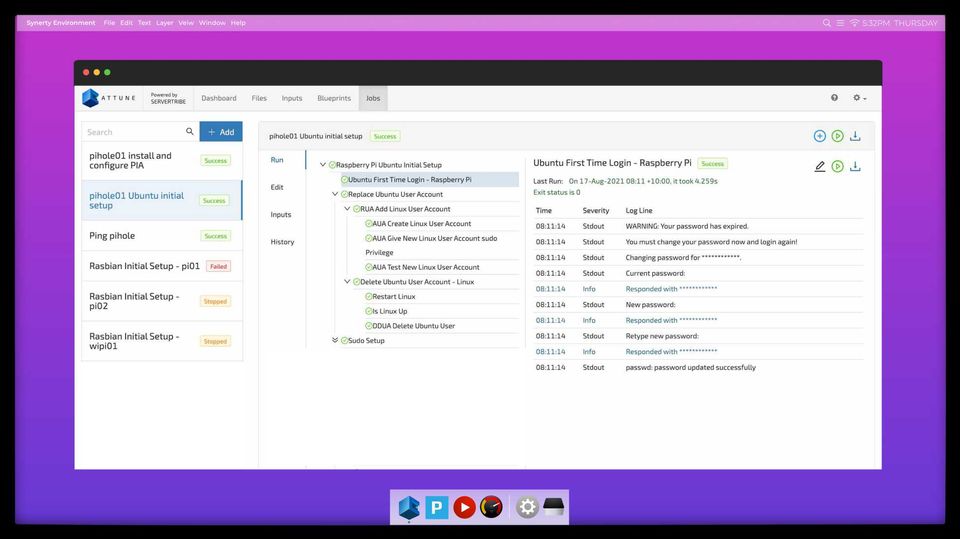Select pihole01 Ubuntu initial setup job
Image resolution: width=960 pixels, height=539 pixels.
[162, 200]
